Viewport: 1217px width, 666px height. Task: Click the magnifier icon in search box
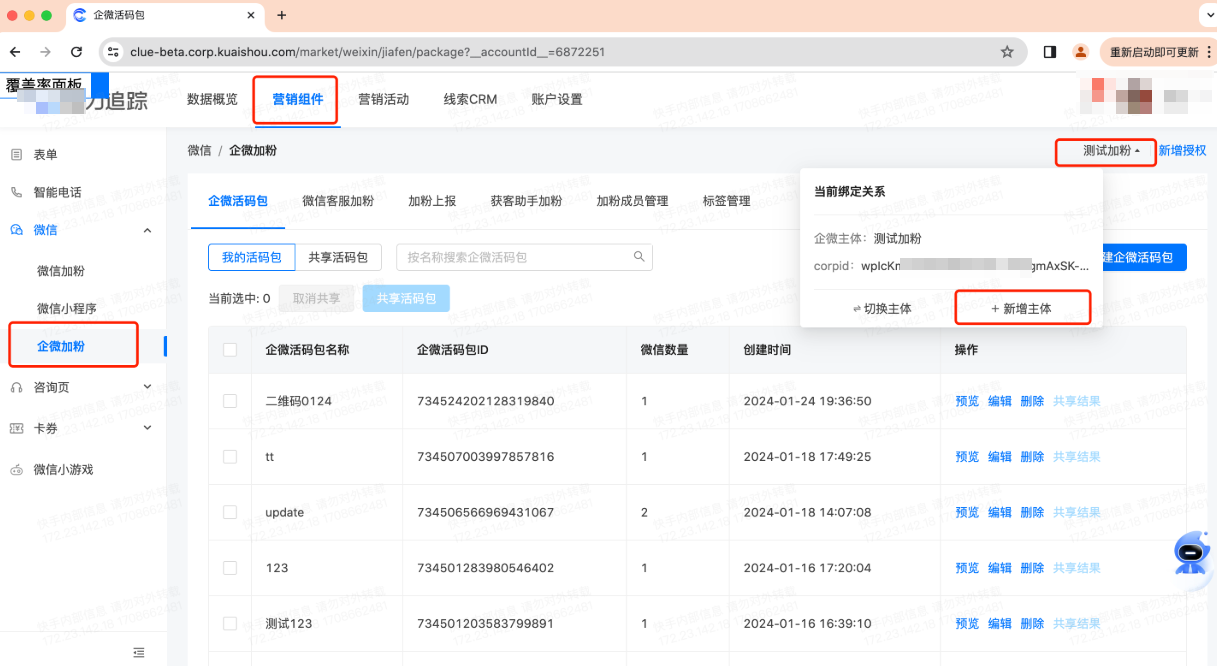[639, 257]
